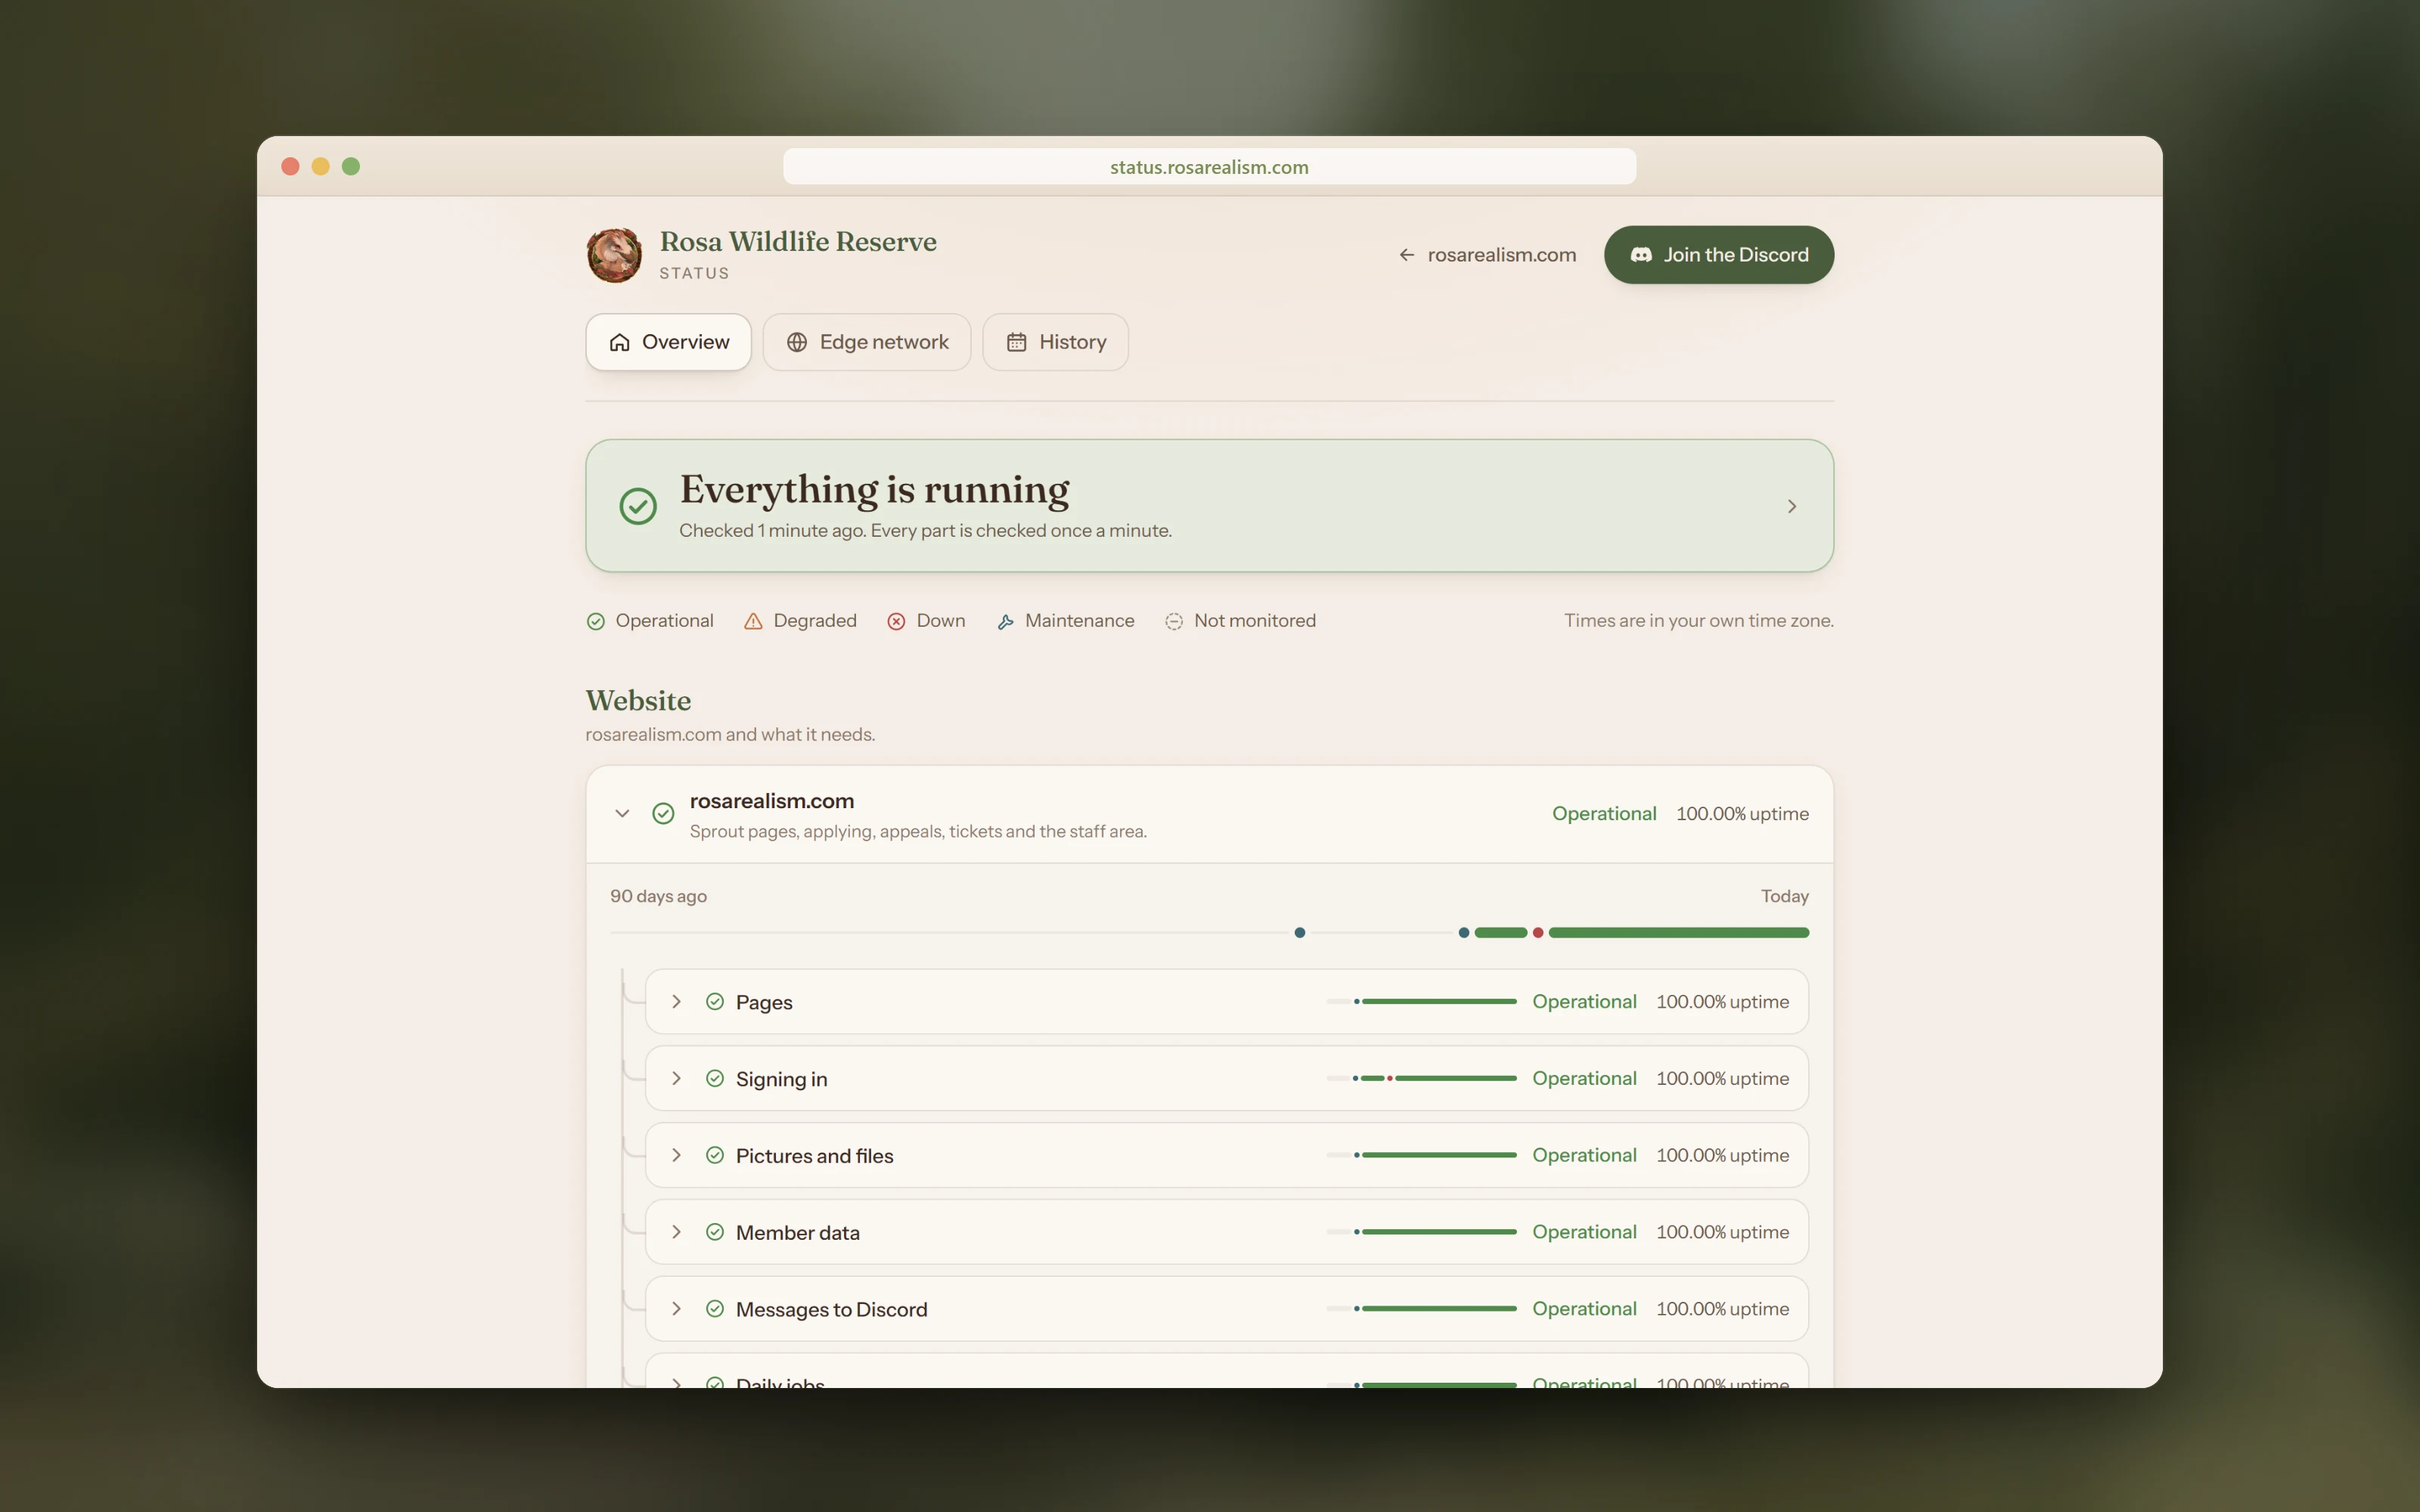Expand the Member data row

[676, 1232]
